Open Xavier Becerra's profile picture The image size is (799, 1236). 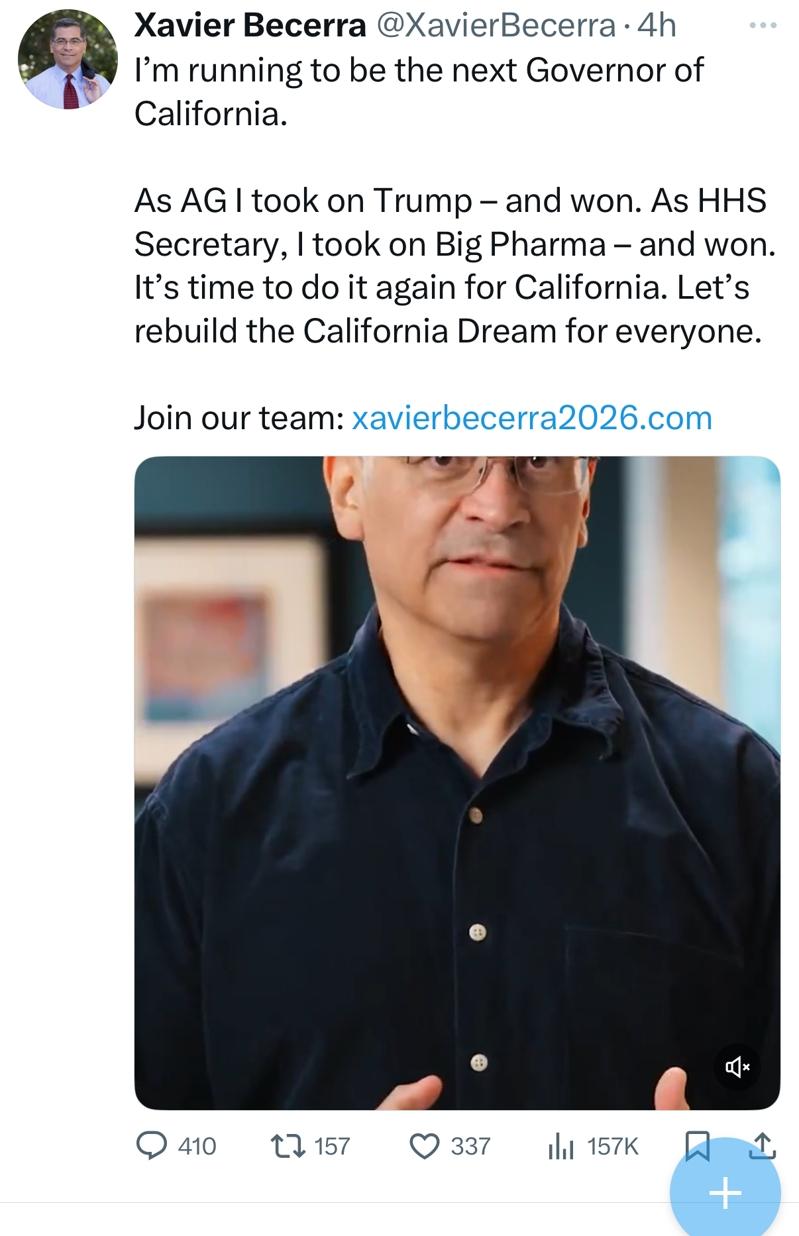[68, 60]
